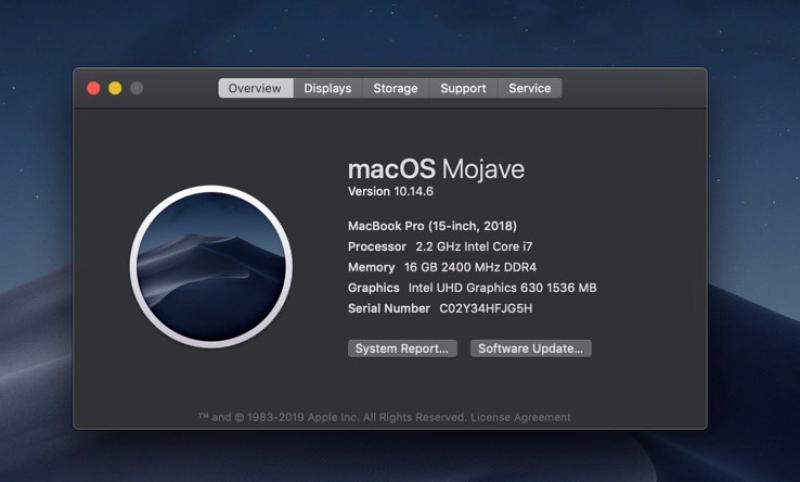Switch to the Displays tab
This screenshot has height=482, width=800.
pos(328,88)
